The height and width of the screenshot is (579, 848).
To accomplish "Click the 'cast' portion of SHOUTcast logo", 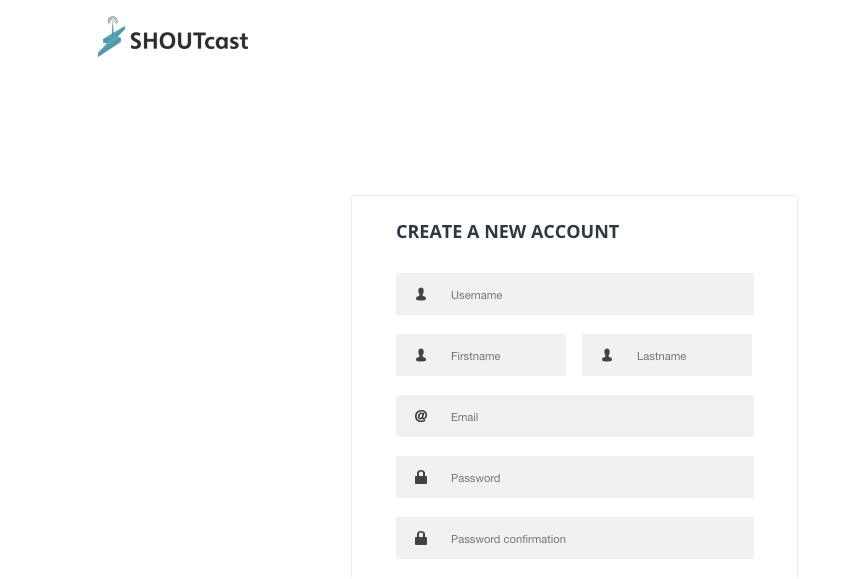I will tap(226, 42).
